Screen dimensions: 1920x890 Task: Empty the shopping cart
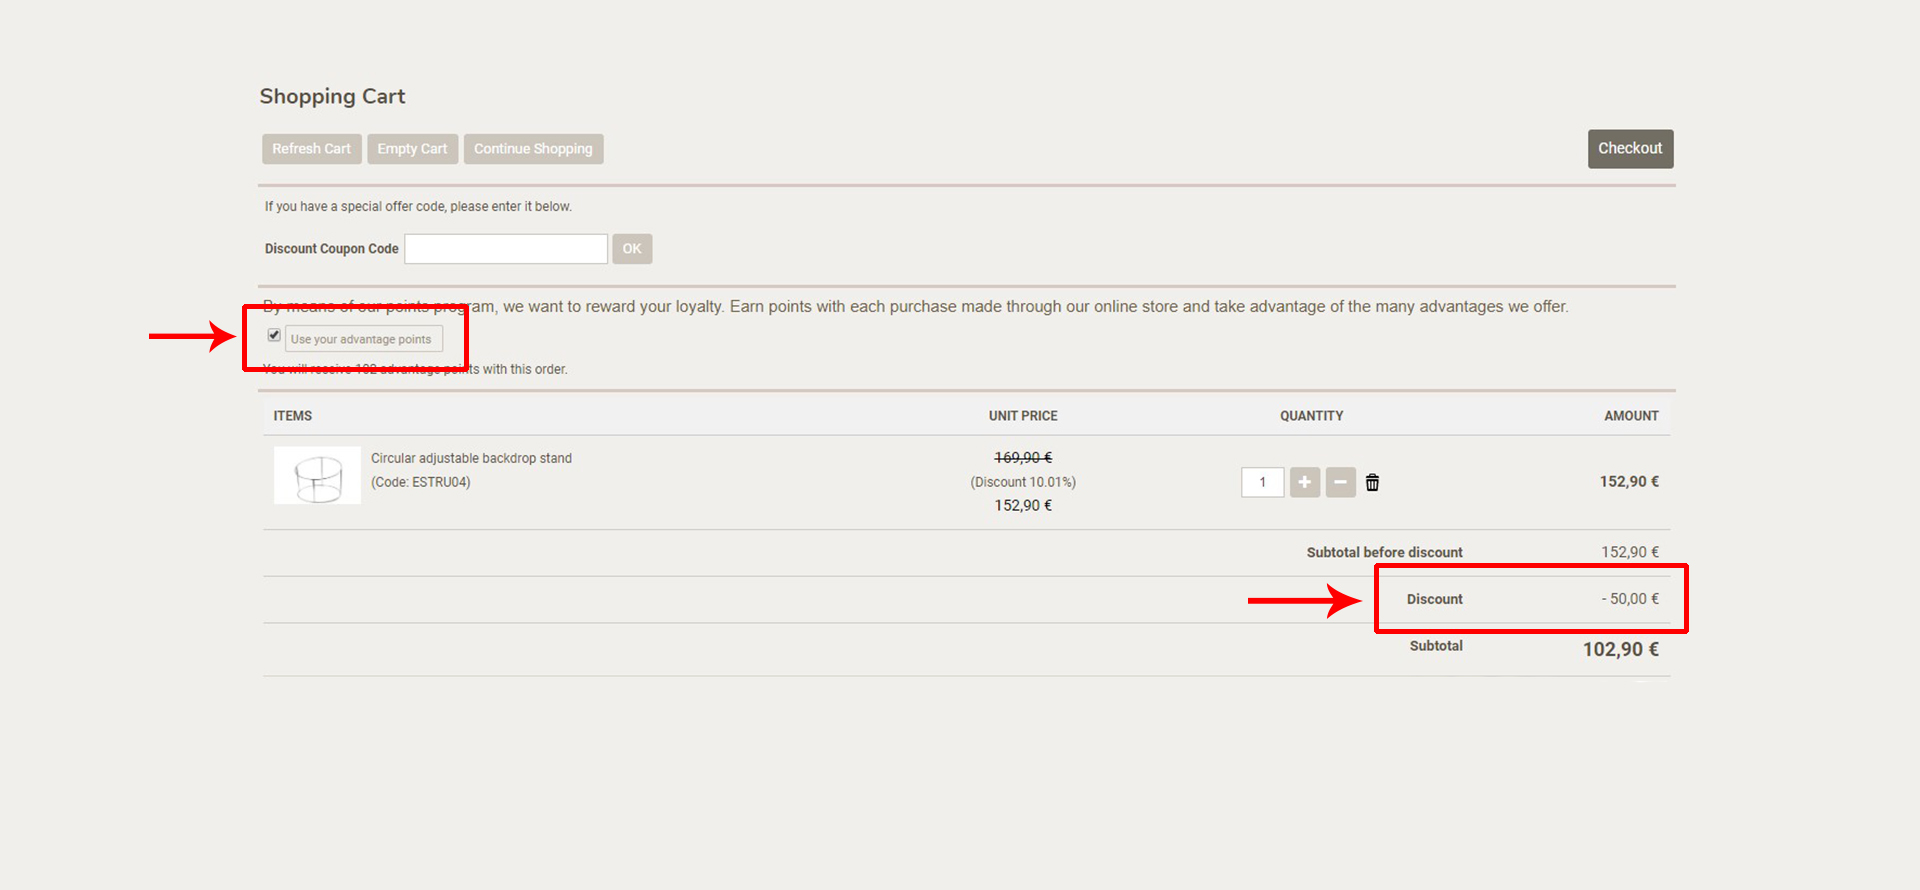[x=412, y=149]
